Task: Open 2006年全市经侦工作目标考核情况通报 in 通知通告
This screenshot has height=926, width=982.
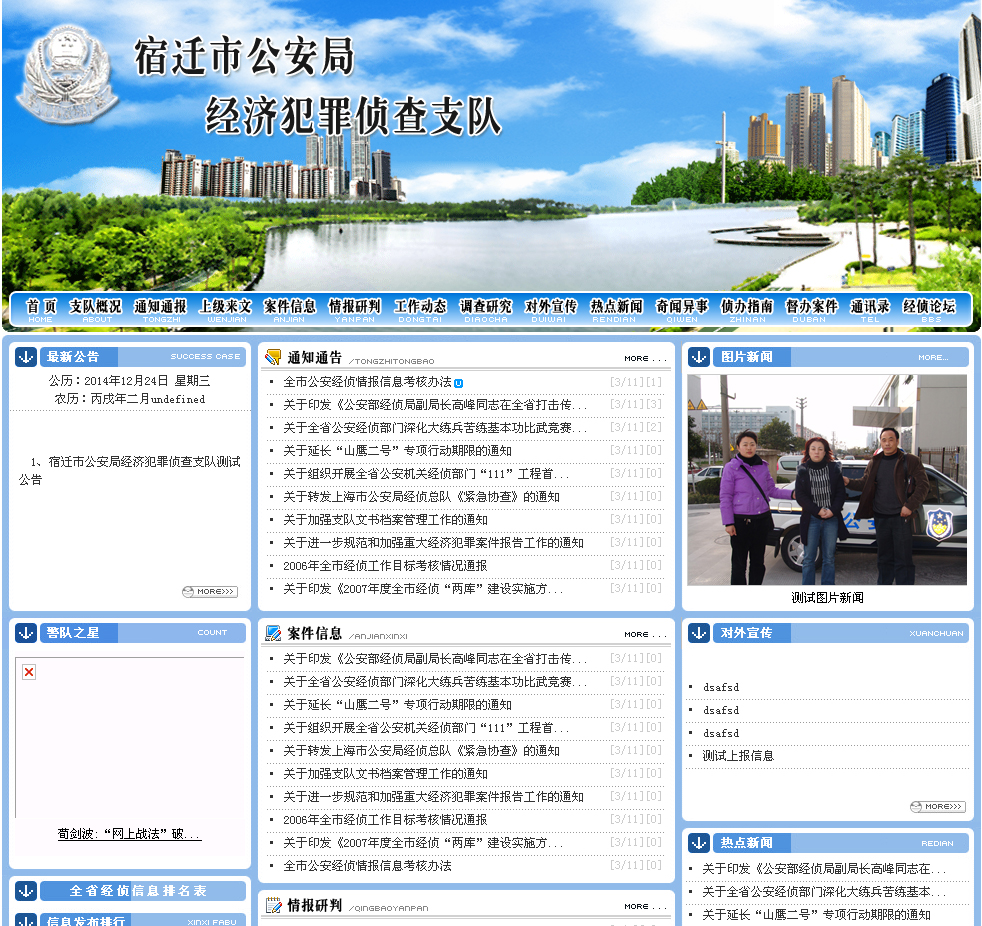Action: [x=385, y=566]
